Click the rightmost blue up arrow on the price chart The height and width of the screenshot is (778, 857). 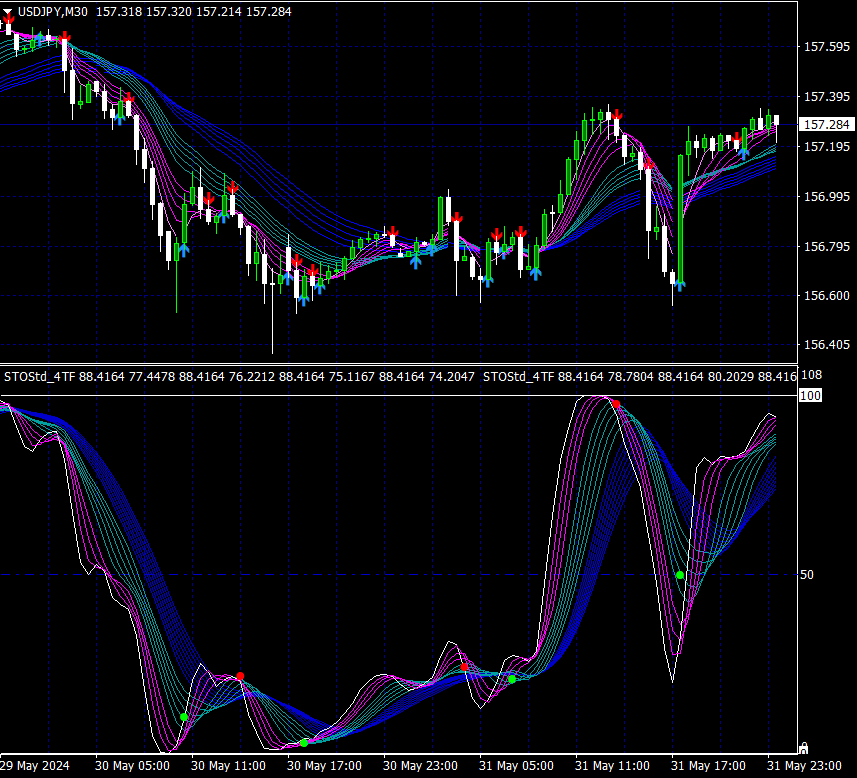coord(744,153)
